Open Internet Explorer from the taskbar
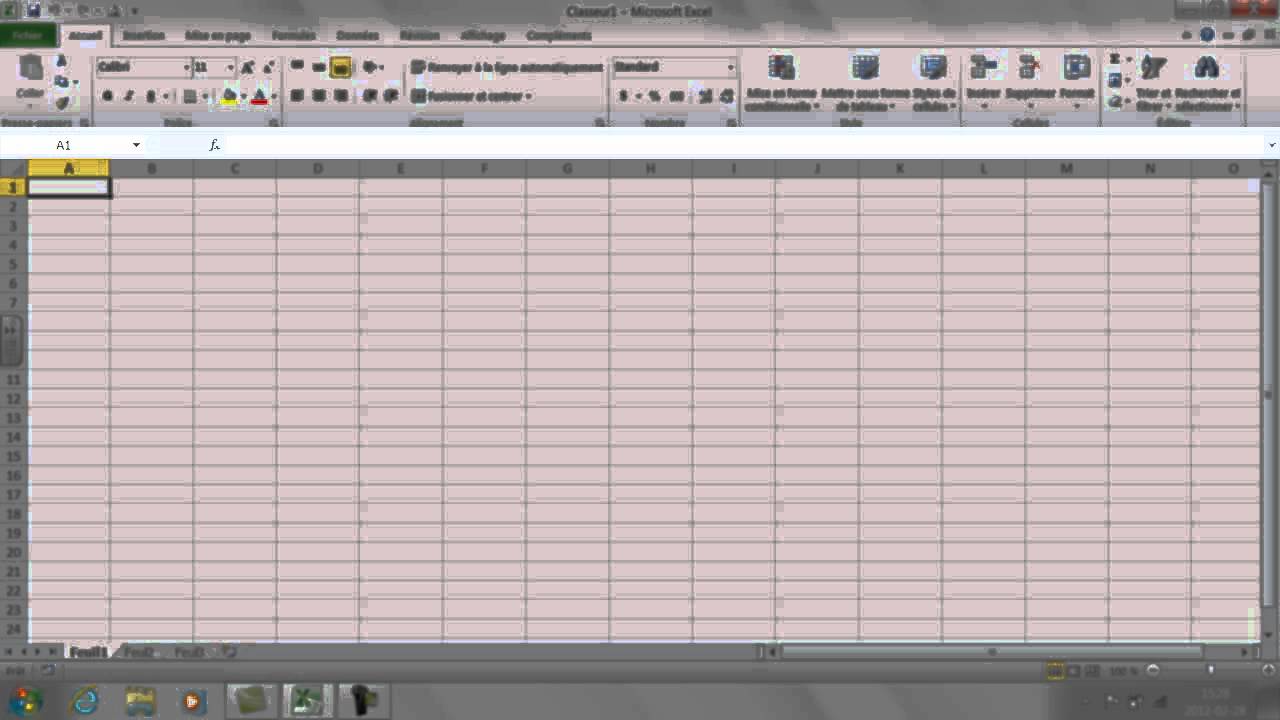 tap(85, 700)
